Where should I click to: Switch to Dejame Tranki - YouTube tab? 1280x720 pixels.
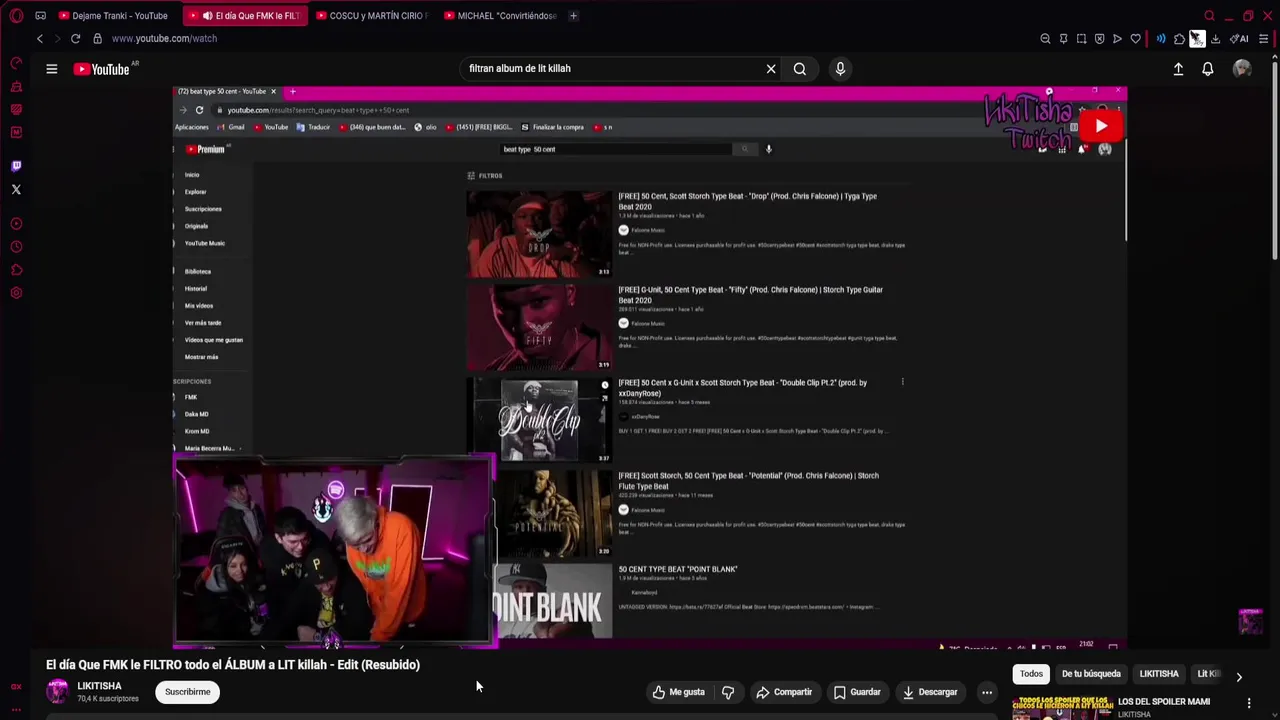[x=113, y=15]
